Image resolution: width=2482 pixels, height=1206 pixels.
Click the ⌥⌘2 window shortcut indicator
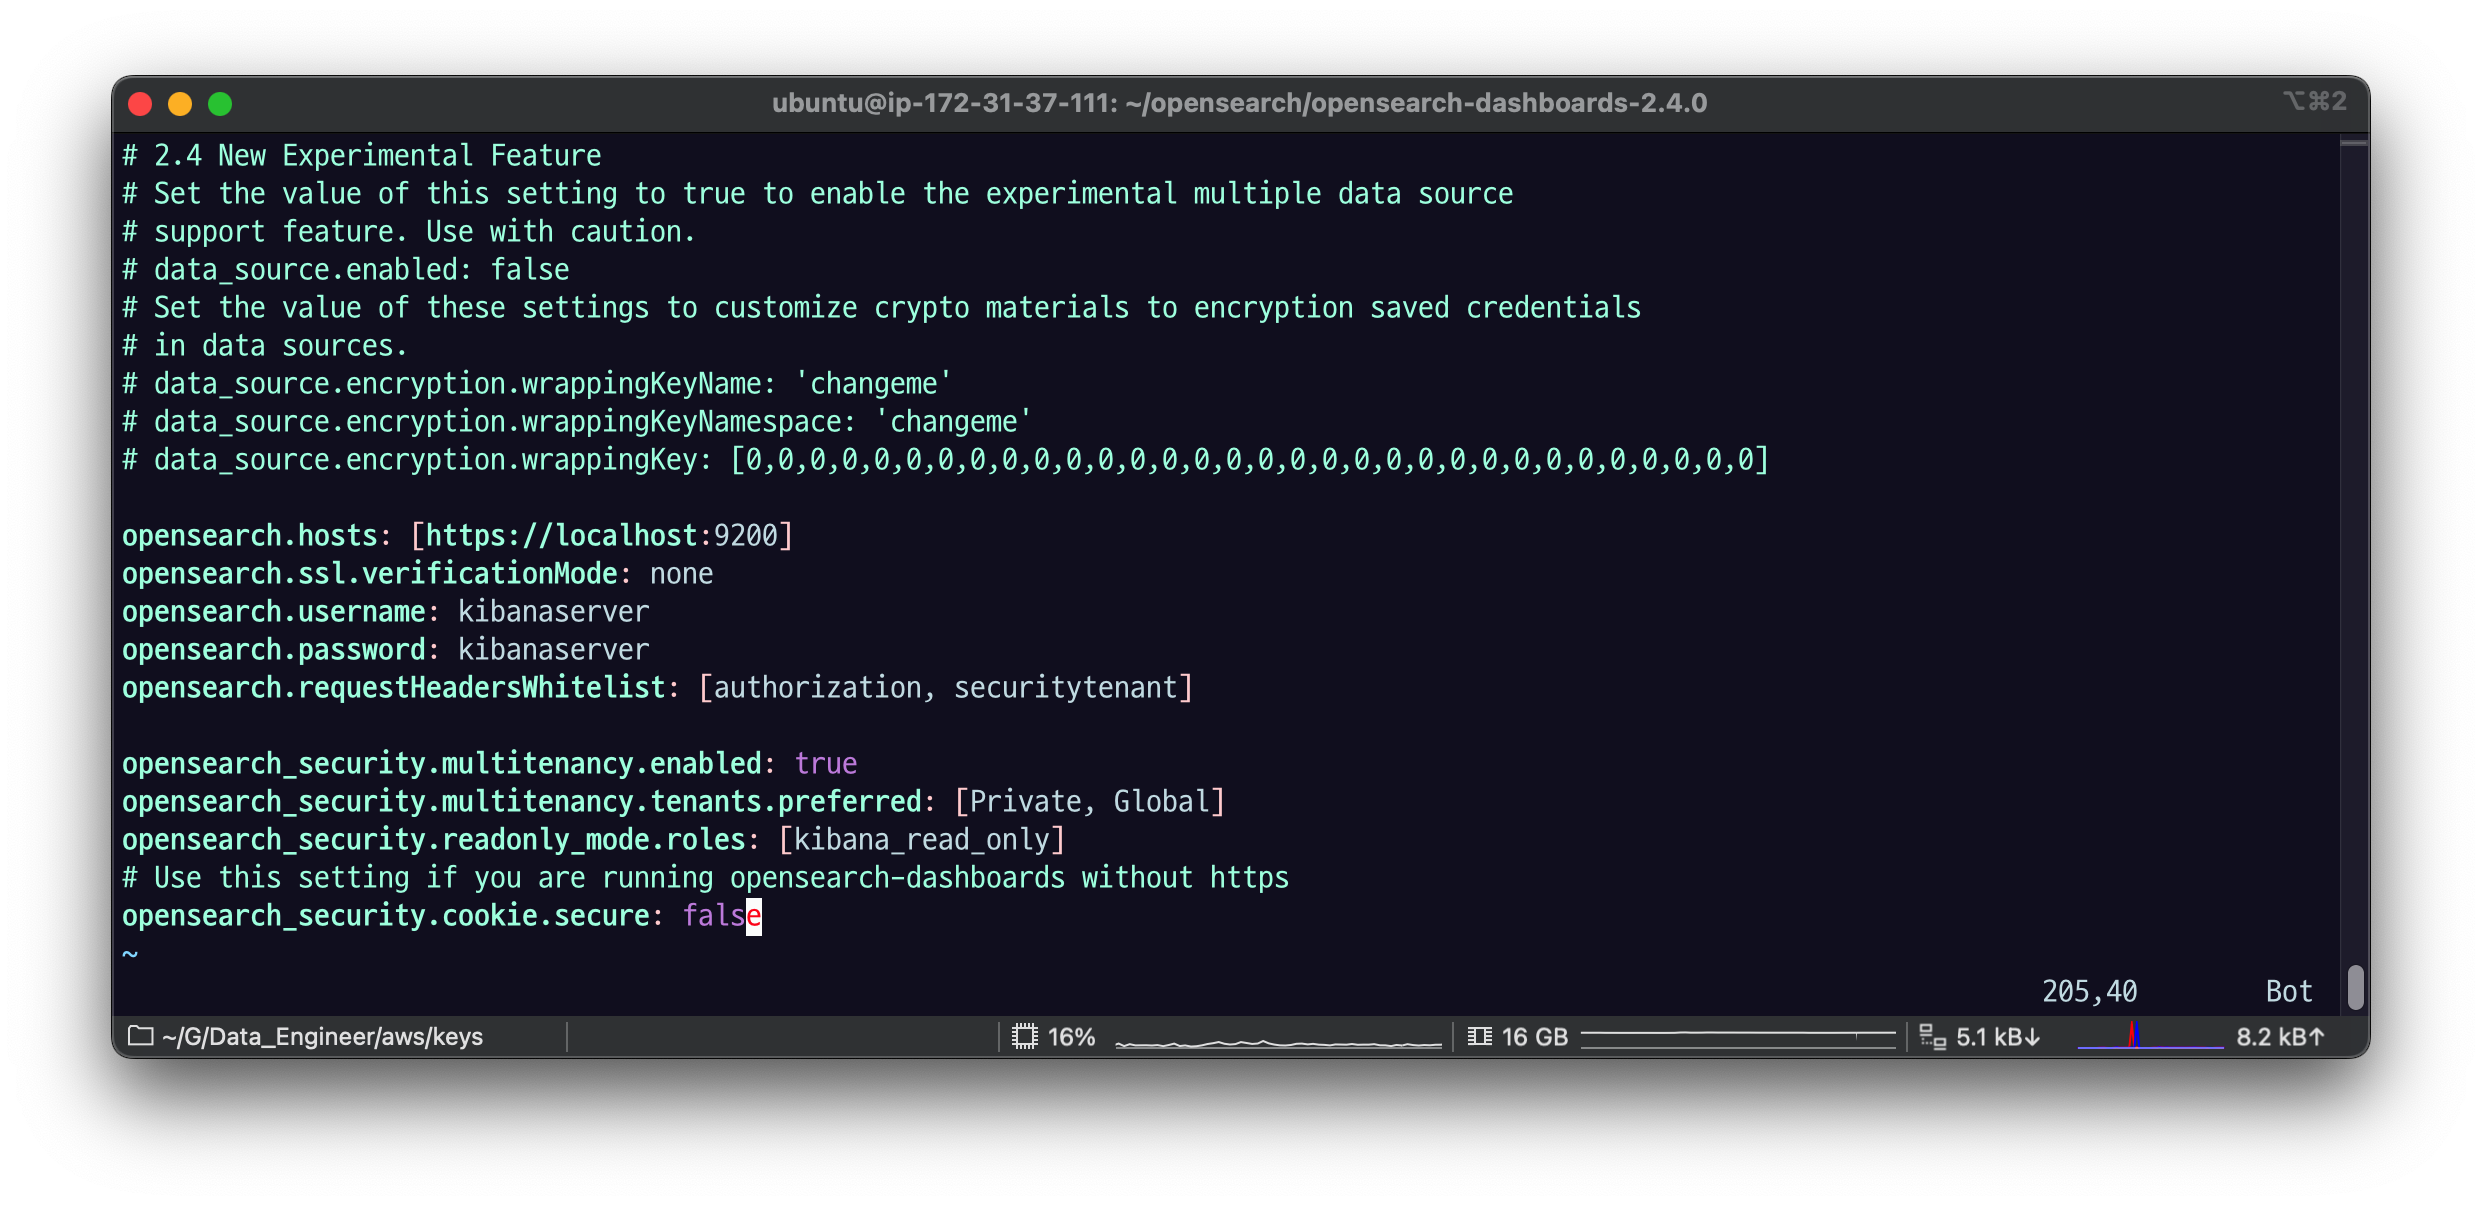(2314, 101)
